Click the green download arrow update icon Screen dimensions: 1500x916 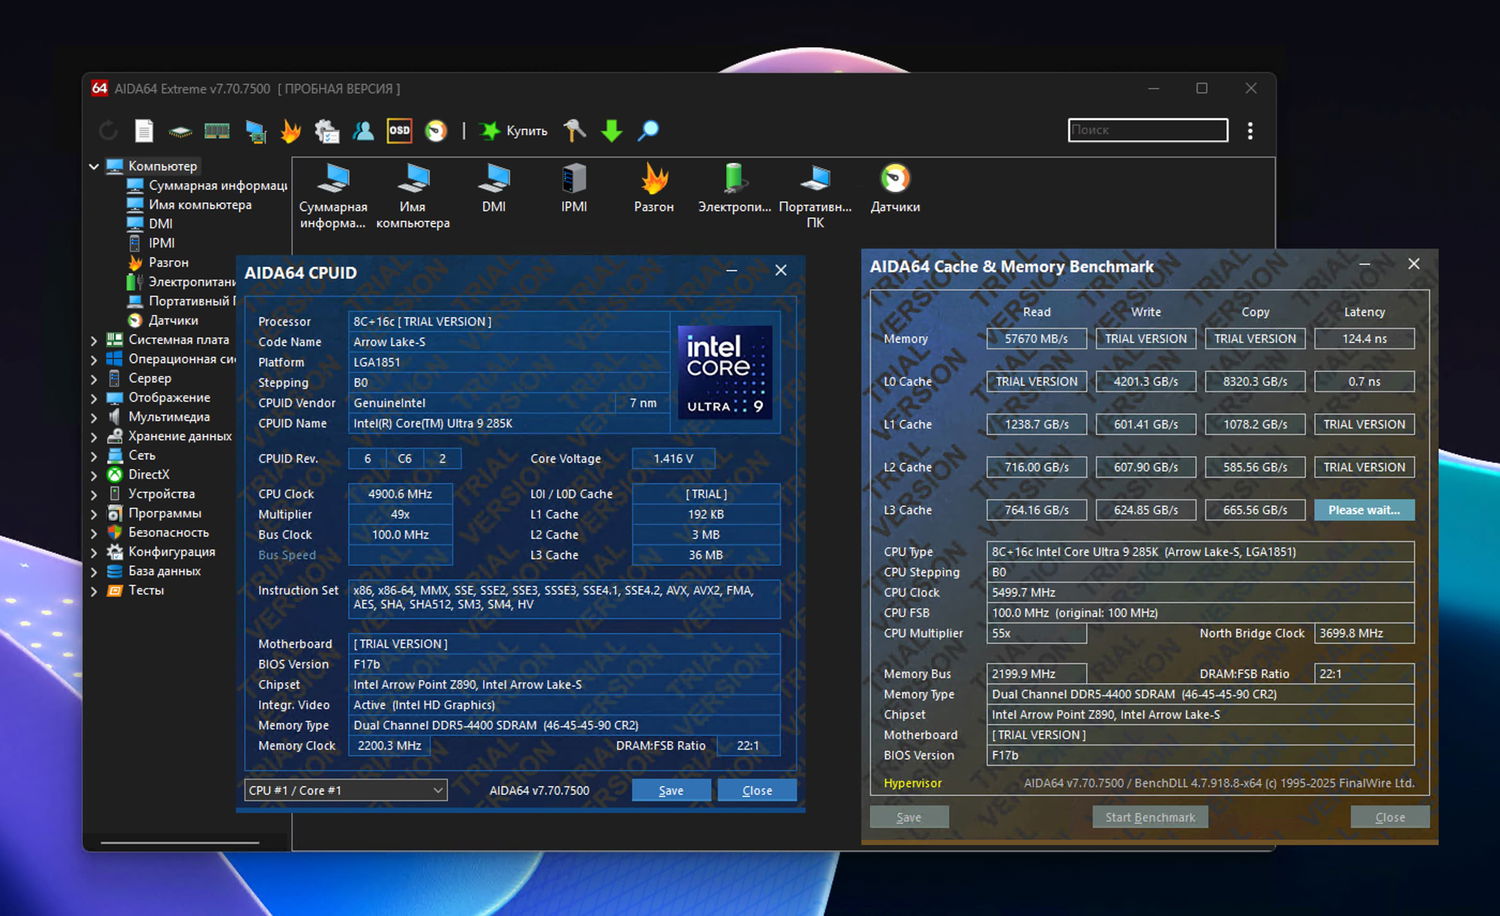[612, 131]
